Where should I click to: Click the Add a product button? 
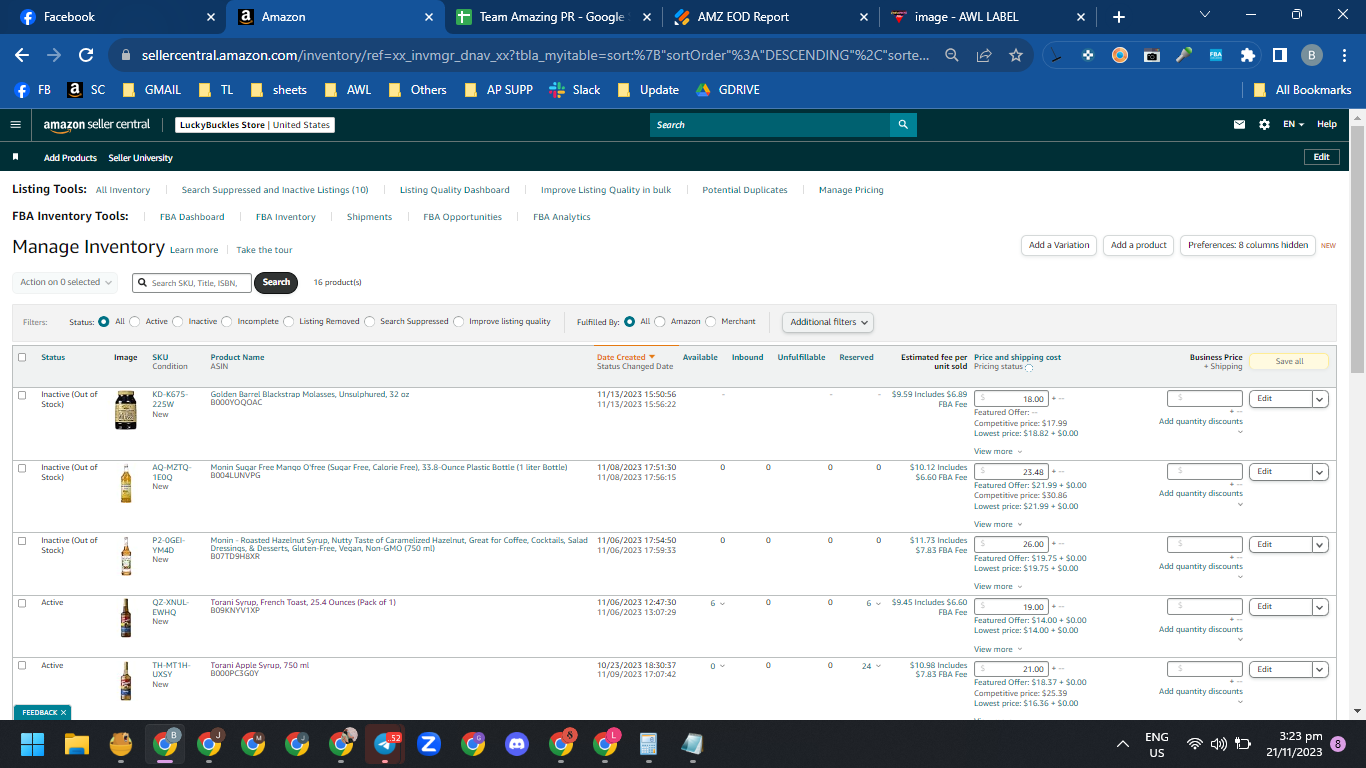(1139, 245)
